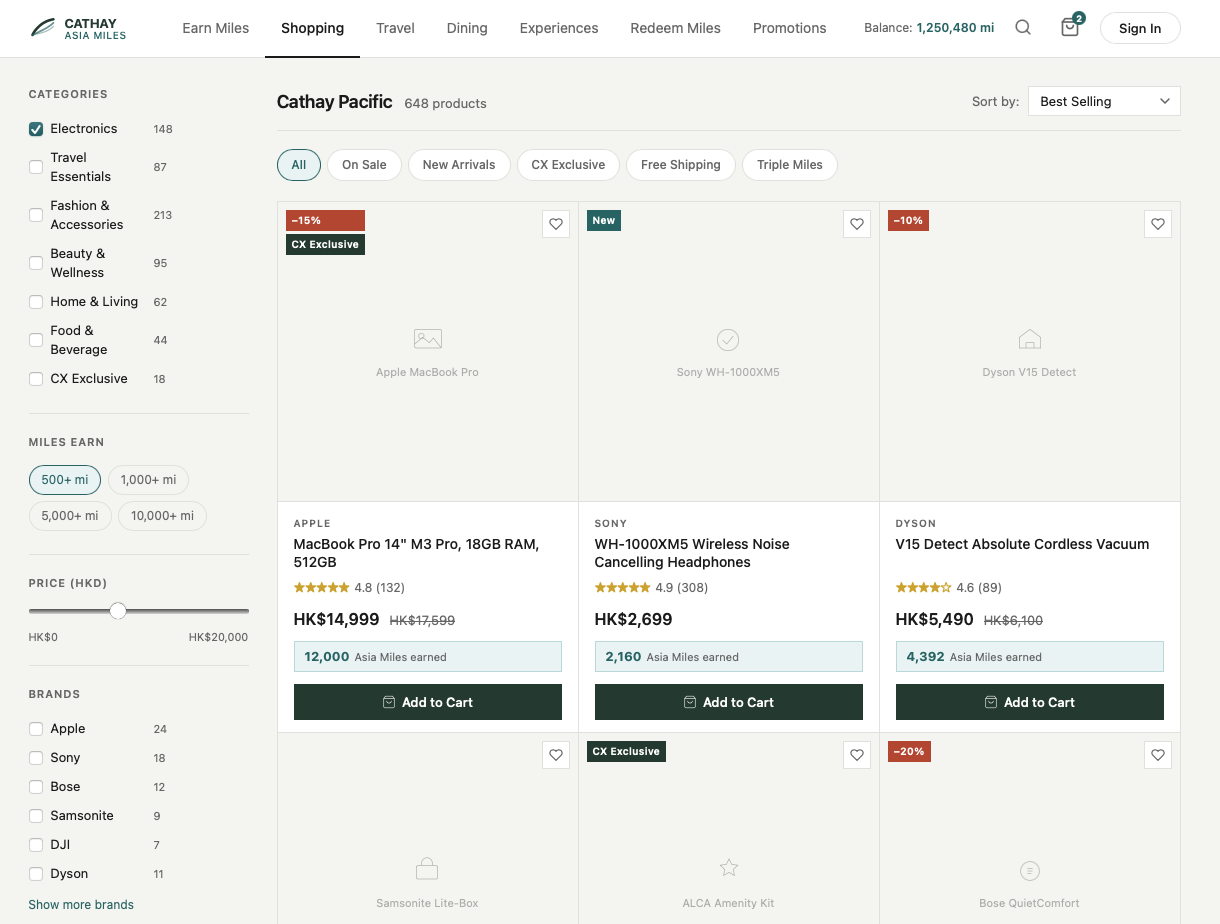Open the Experiences nav item
The width and height of the screenshot is (1220, 924).
click(559, 28)
